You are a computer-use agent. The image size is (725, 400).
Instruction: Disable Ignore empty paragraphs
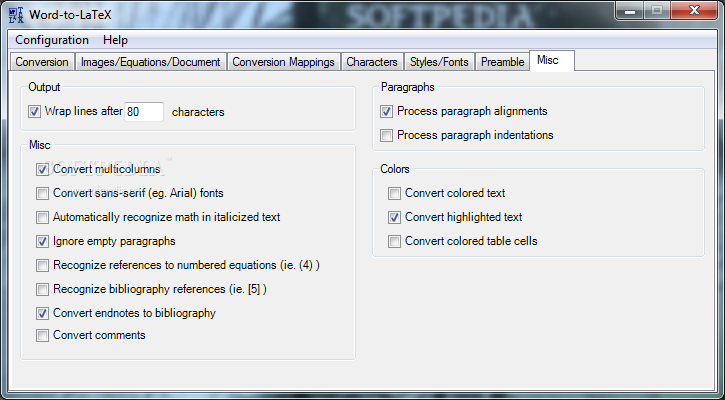coord(43,241)
